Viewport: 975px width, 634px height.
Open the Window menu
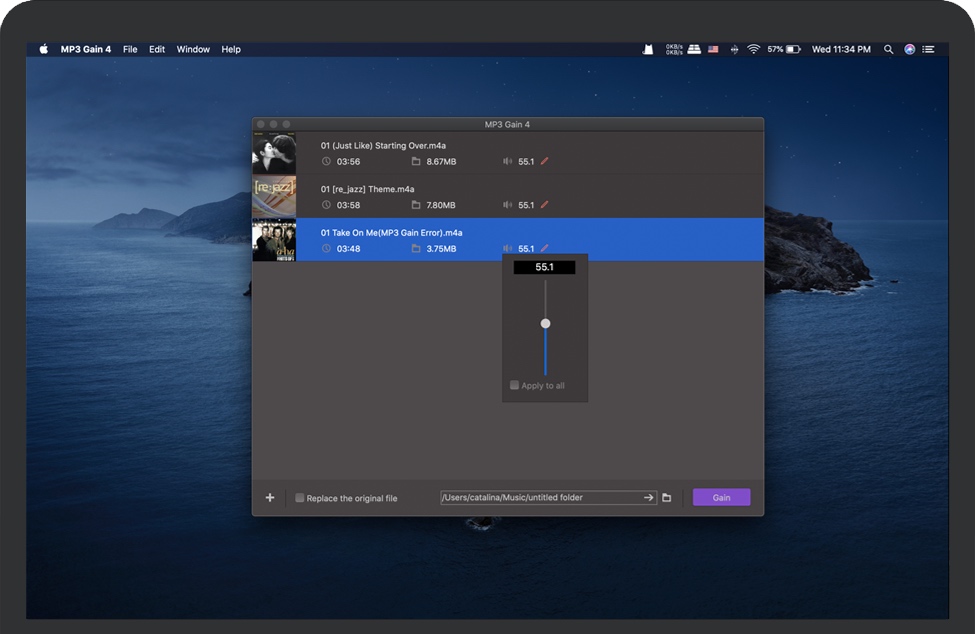193,49
